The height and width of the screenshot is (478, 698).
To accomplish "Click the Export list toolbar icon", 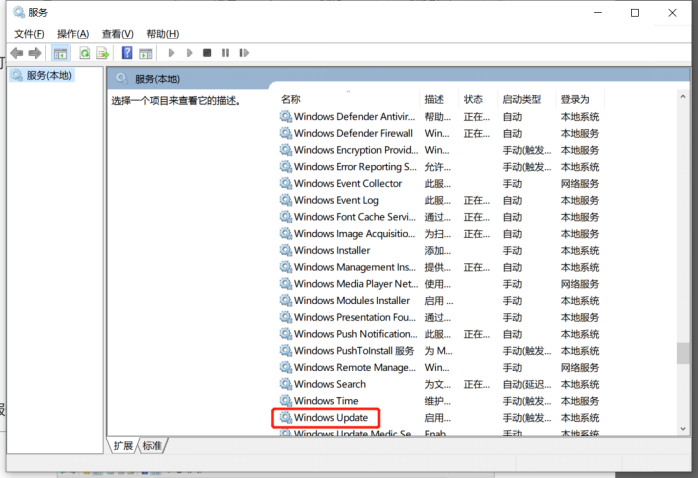I will click(102, 53).
